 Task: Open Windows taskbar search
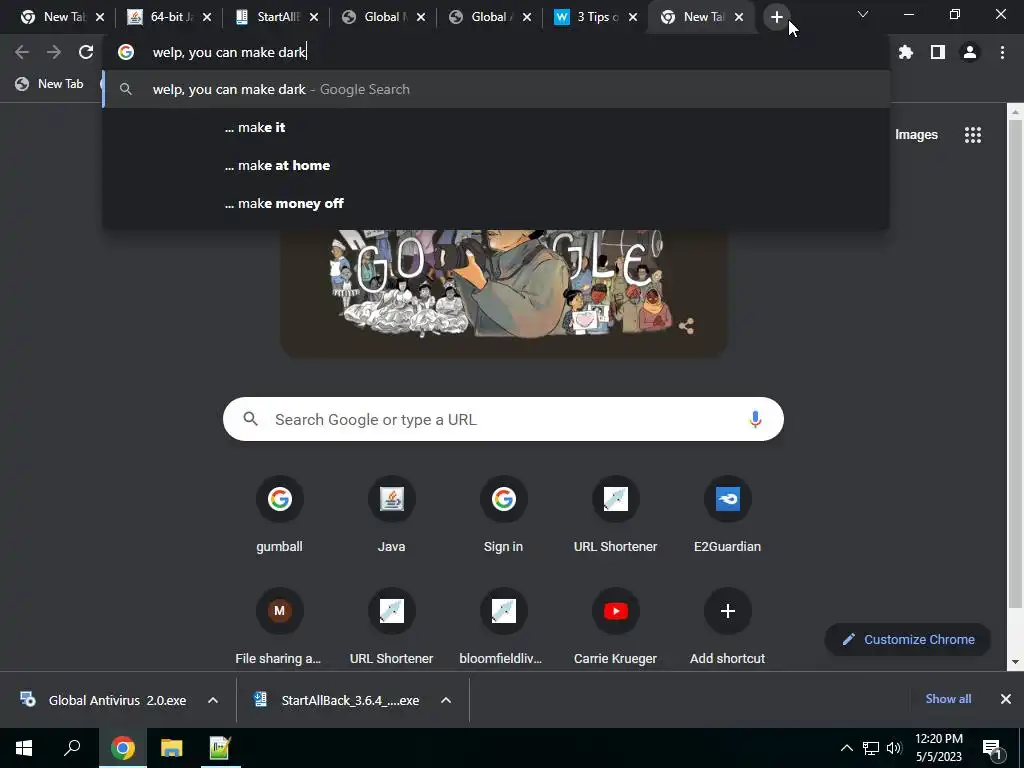(x=72, y=748)
